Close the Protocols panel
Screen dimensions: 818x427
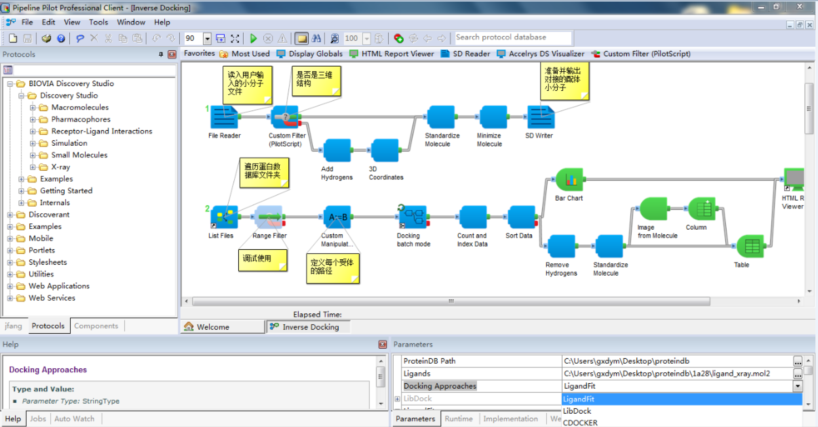(x=172, y=54)
